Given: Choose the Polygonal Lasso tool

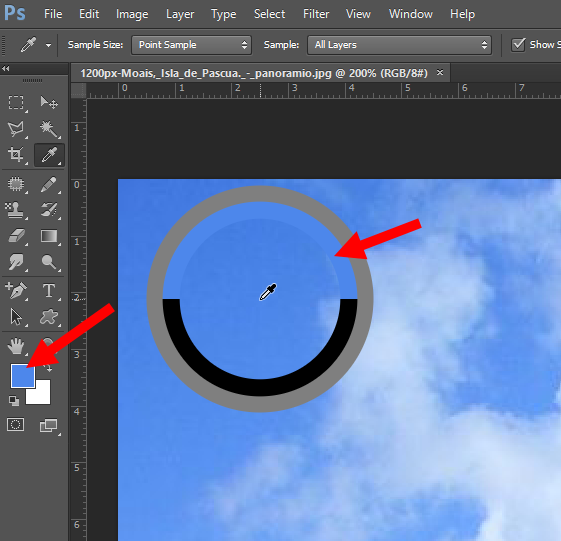Looking at the screenshot, I should click(16, 129).
